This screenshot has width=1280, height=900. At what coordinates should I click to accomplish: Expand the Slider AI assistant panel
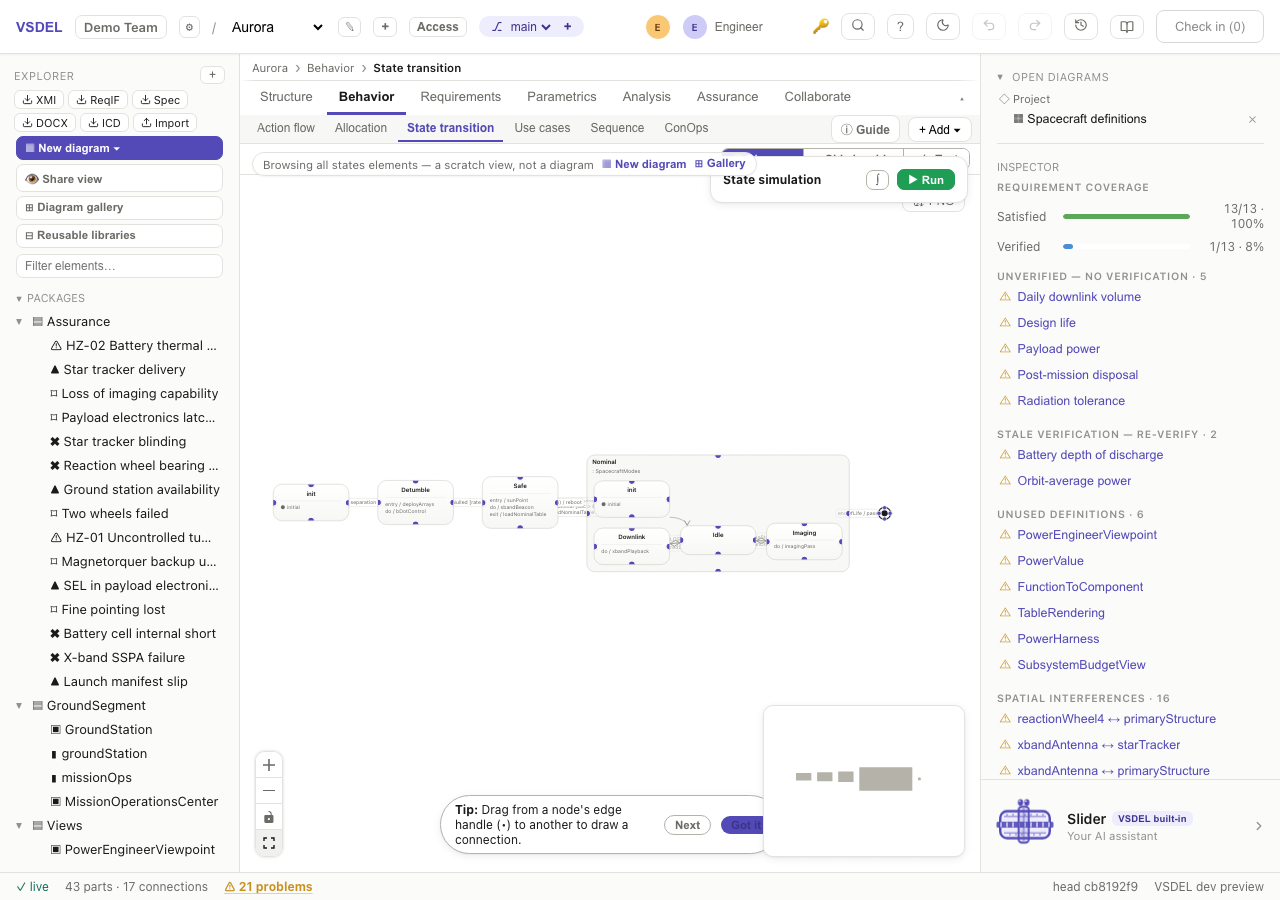[1258, 826]
